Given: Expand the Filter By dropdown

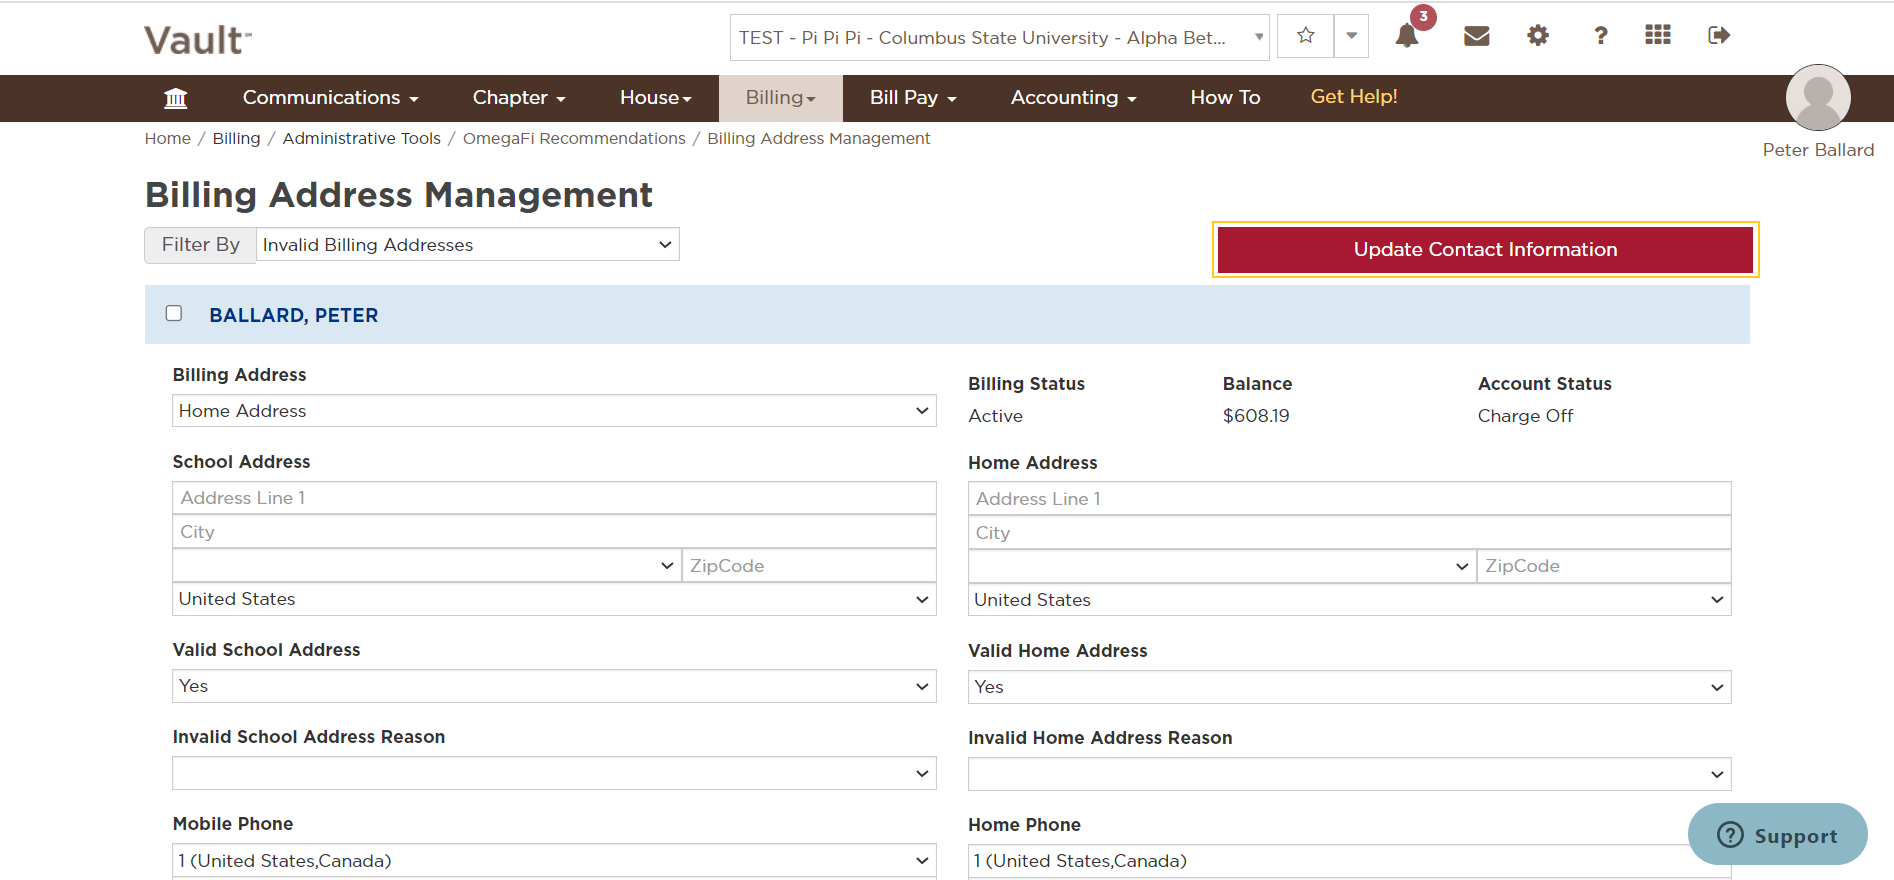Looking at the screenshot, I should (467, 245).
